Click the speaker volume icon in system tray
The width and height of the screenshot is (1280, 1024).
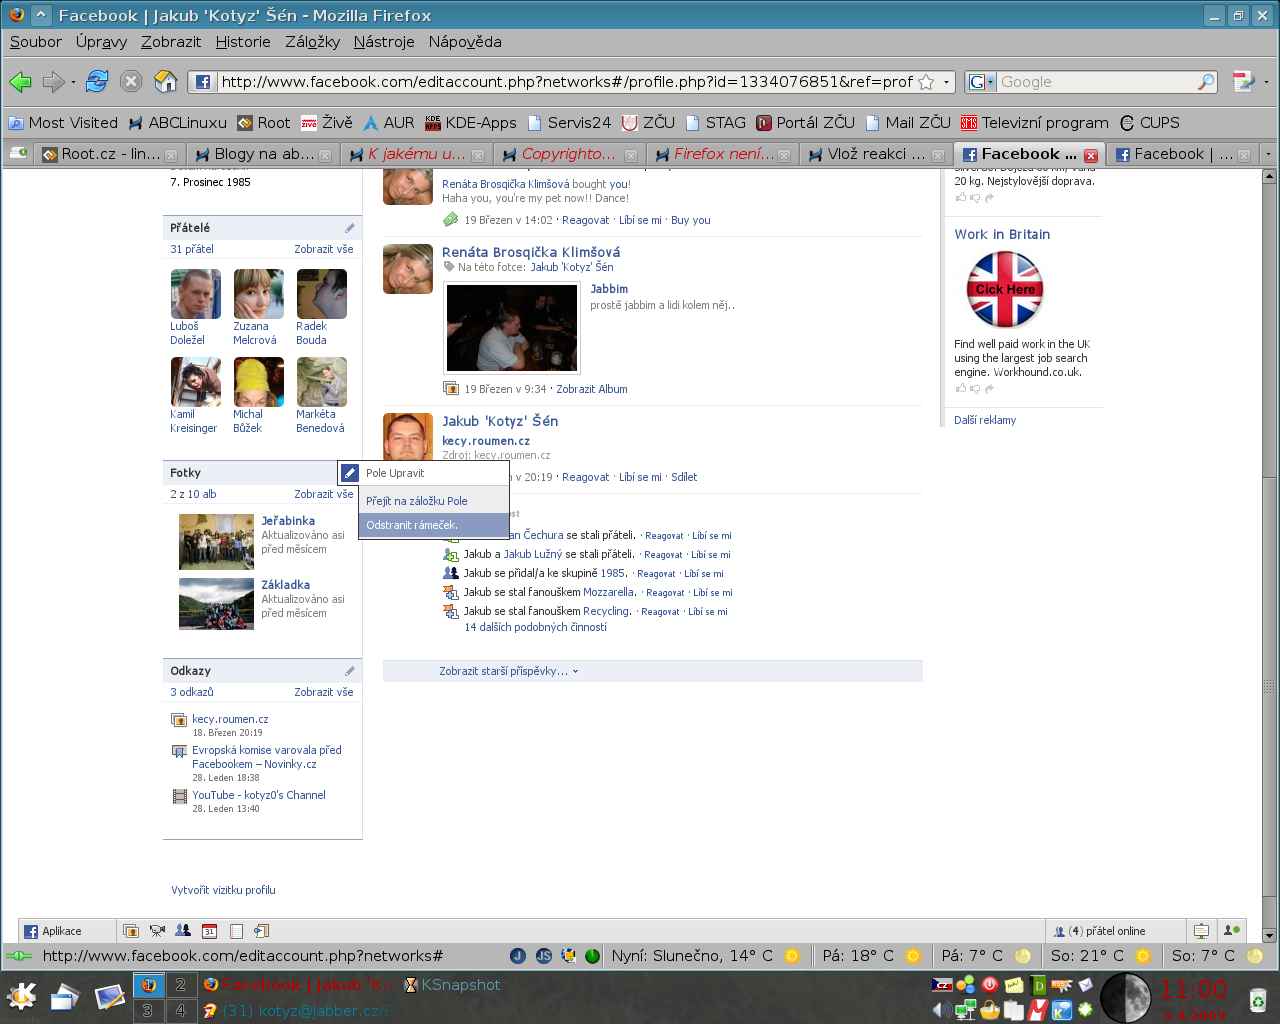pyautogui.click(x=941, y=1010)
